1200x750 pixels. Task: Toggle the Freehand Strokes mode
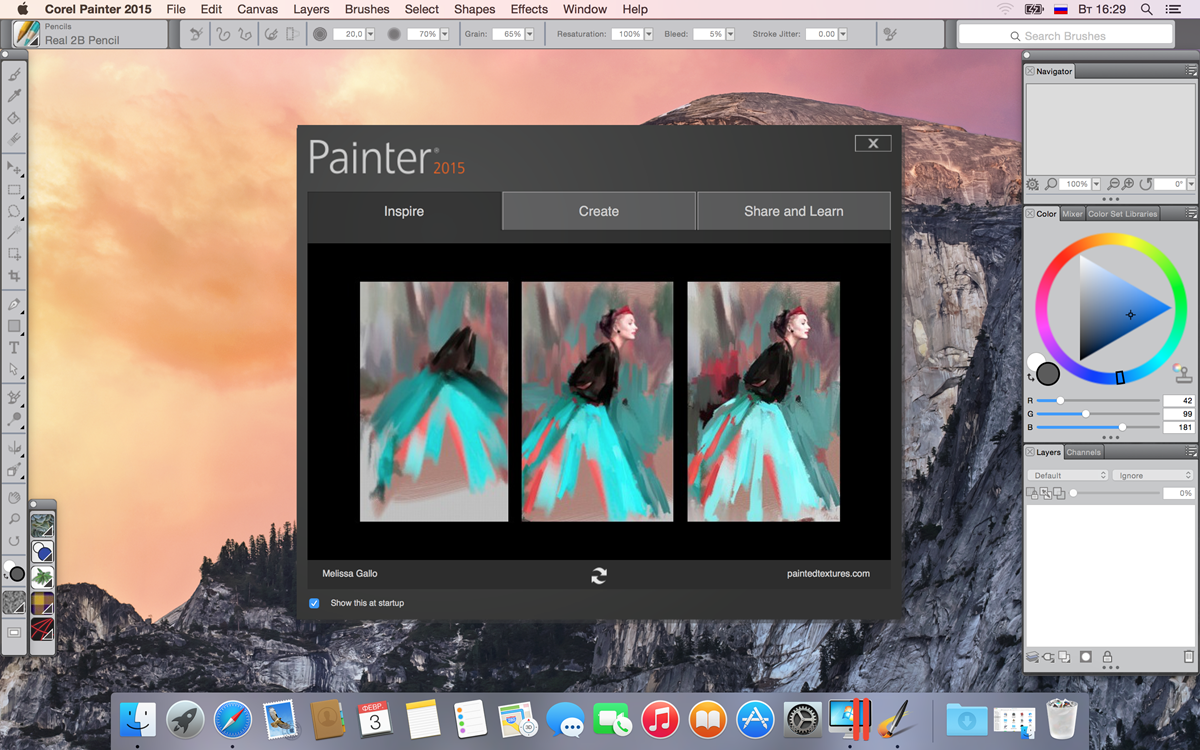(x=223, y=34)
